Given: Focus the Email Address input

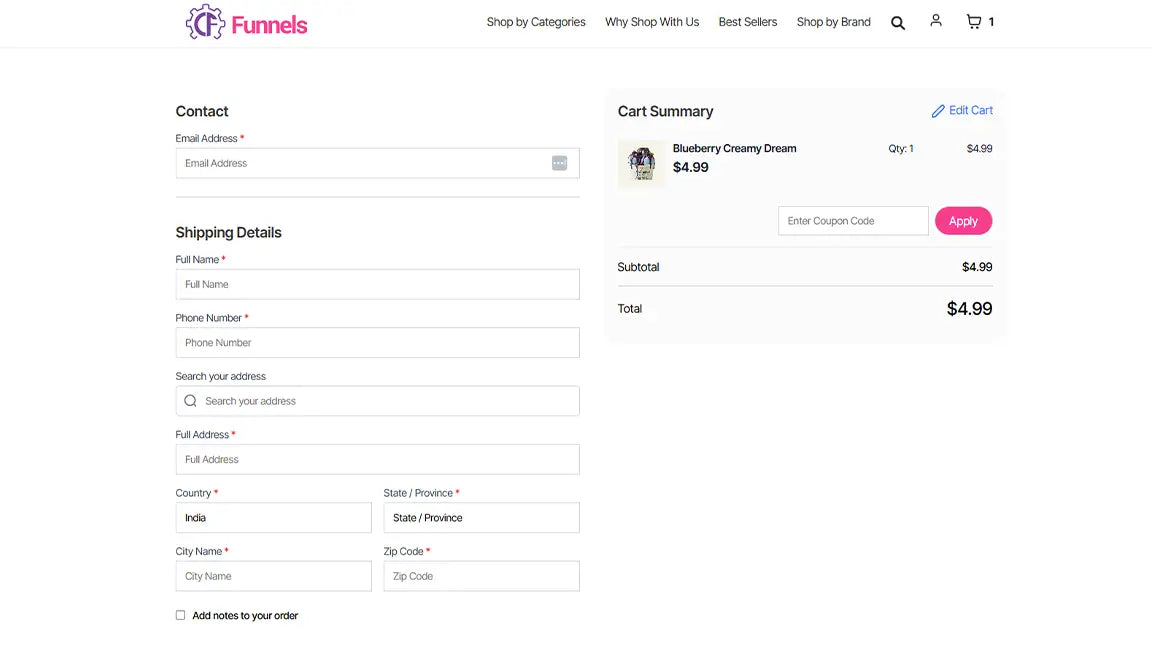Looking at the screenshot, I should click(377, 163).
